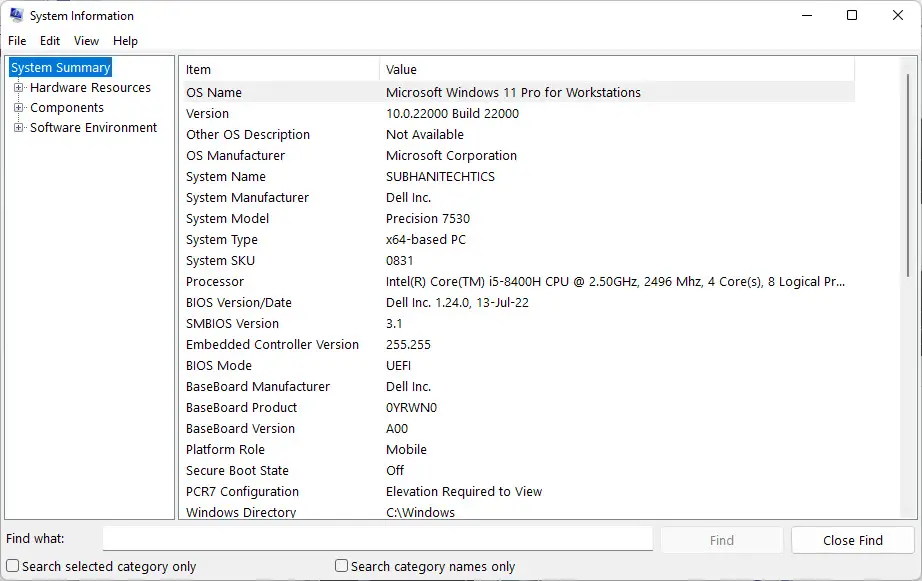
Task: Select Secure Boot State row label
Action: coord(238,470)
